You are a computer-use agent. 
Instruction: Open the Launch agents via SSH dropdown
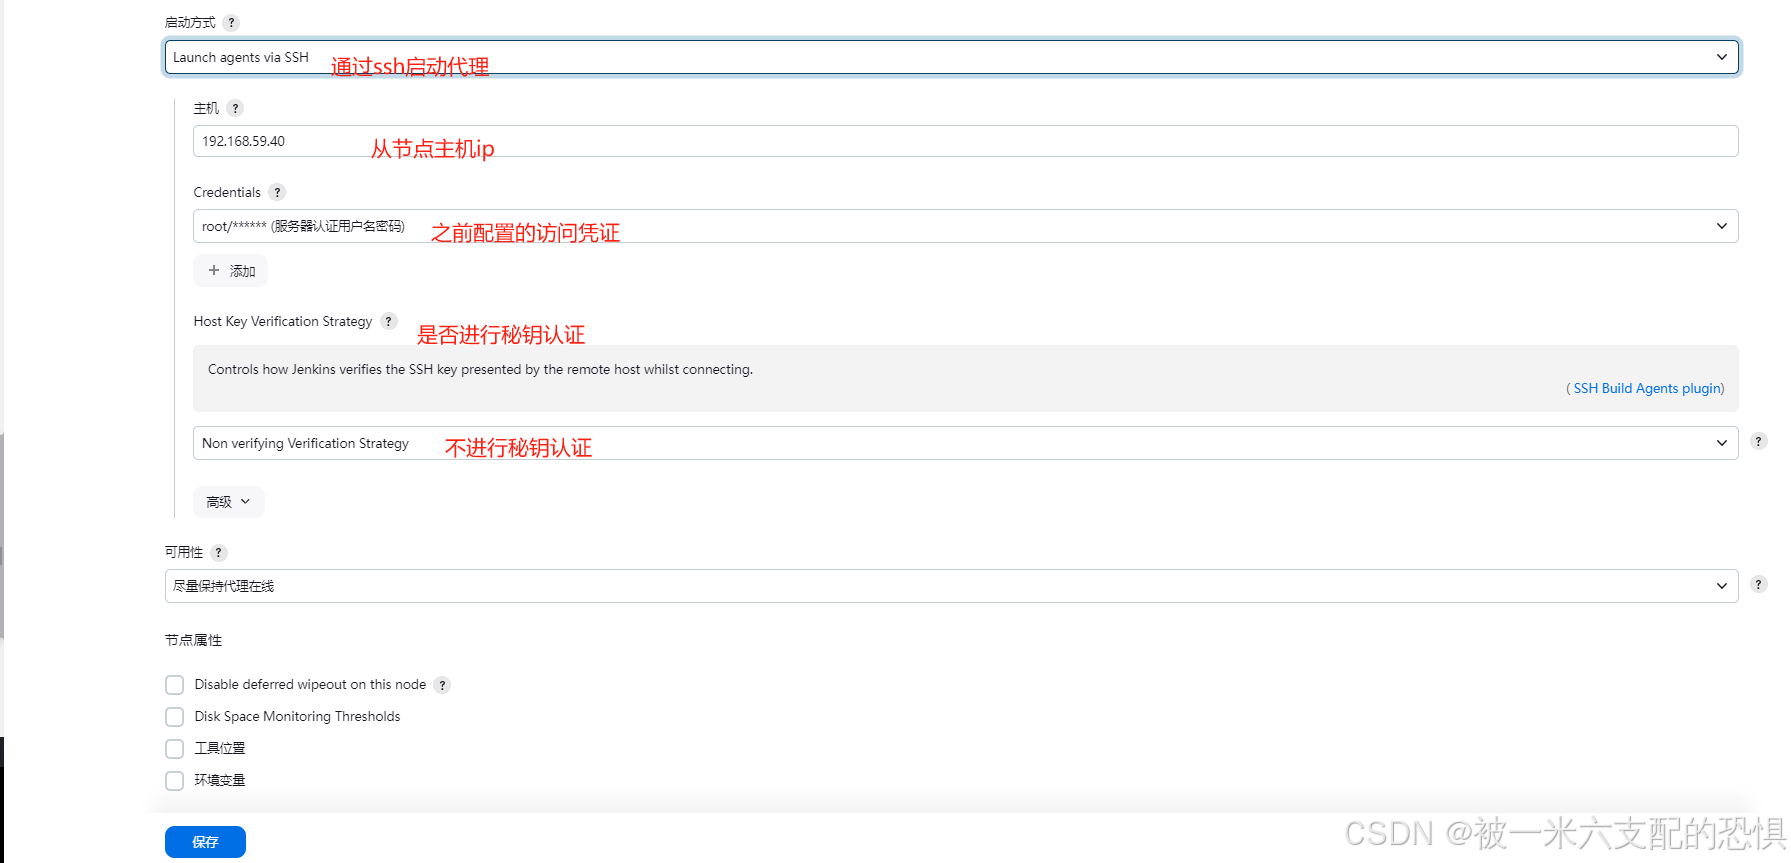(x=951, y=57)
